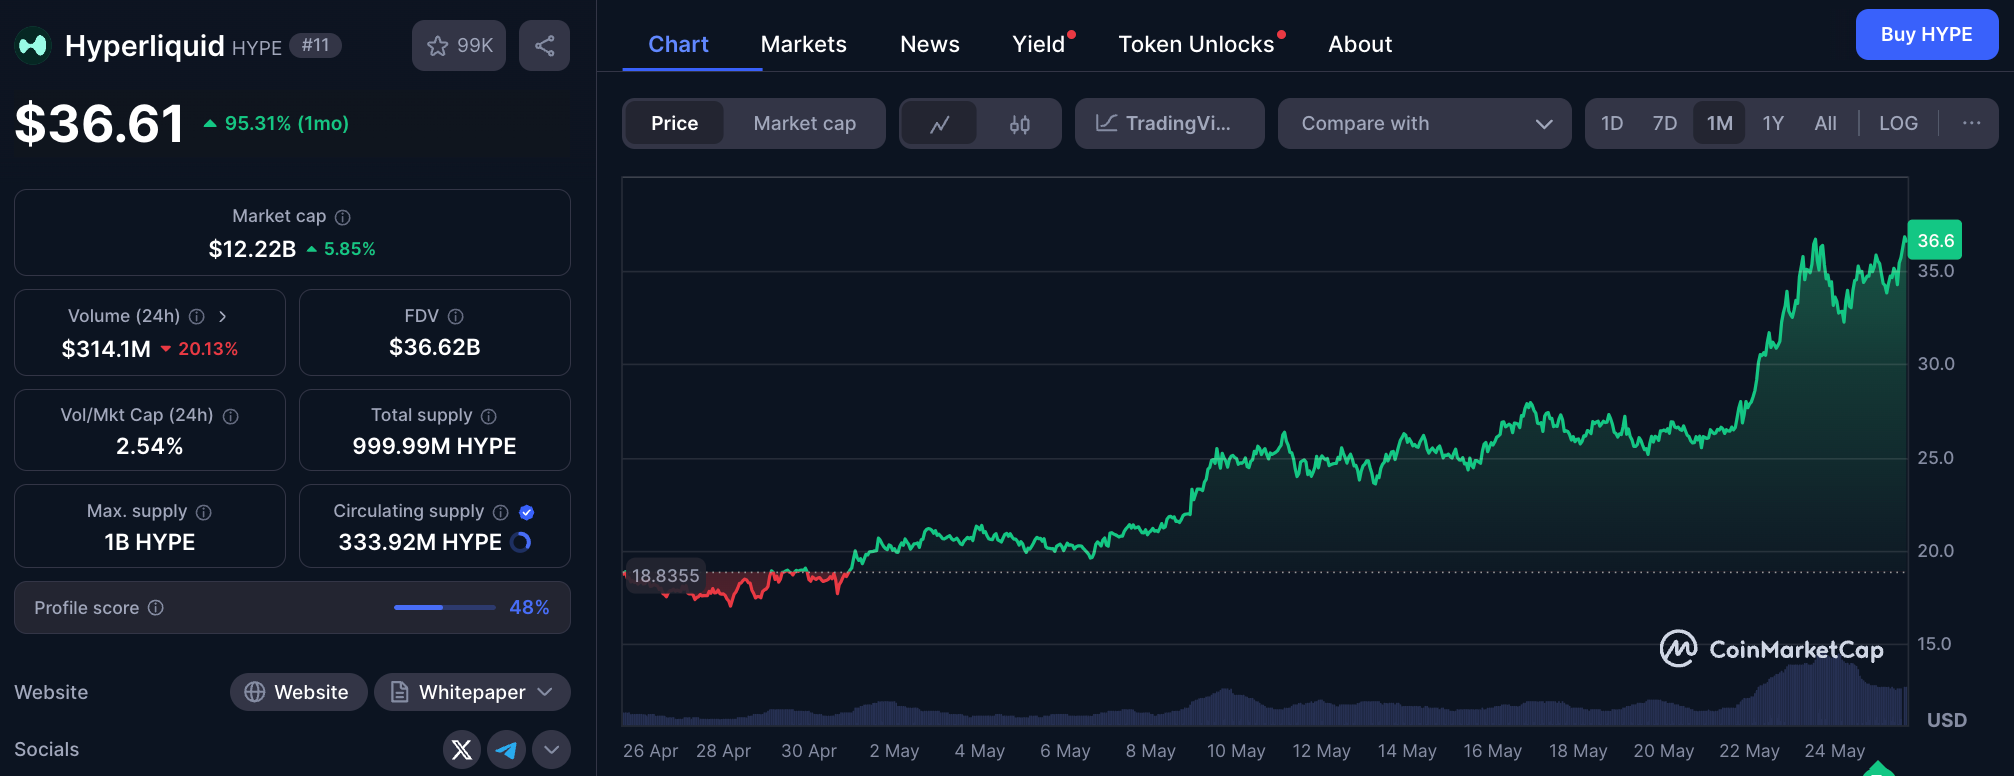Image resolution: width=2014 pixels, height=776 pixels.
Task: Select the line chart type icon
Action: (x=939, y=124)
